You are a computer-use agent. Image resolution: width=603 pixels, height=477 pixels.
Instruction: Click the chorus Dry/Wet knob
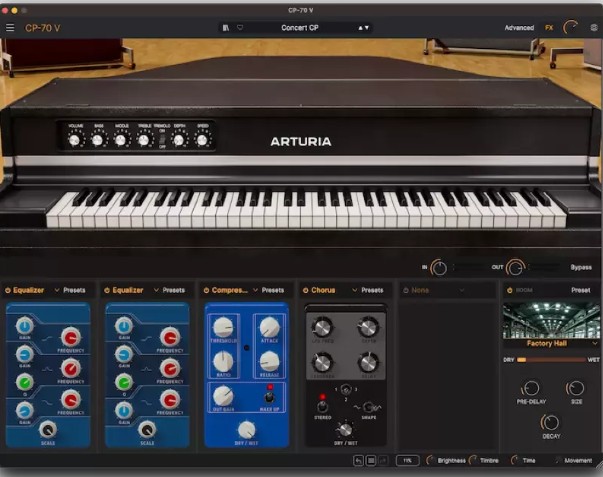pyautogui.click(x=345, y=430)
